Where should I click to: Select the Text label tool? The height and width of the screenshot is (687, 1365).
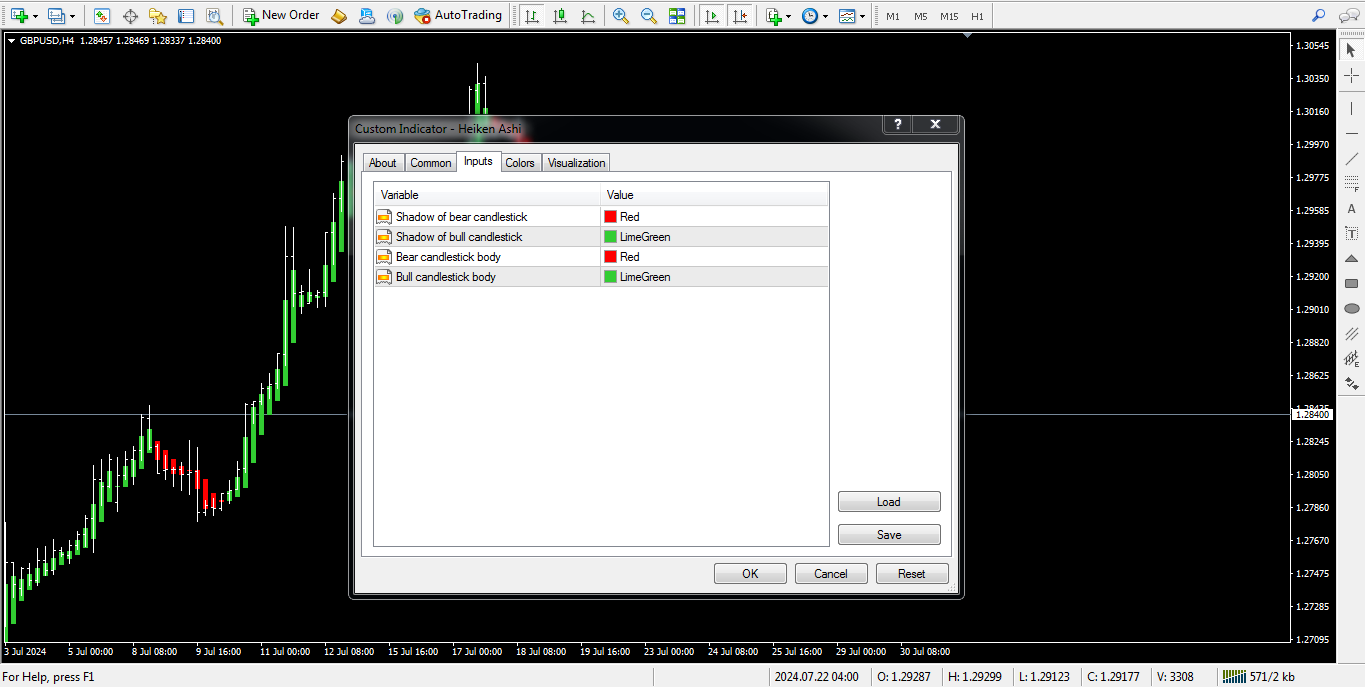point(1351,234)
